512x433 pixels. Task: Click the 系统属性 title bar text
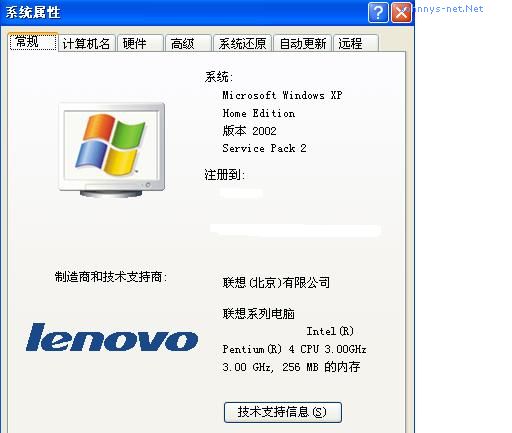click(33, 13)
